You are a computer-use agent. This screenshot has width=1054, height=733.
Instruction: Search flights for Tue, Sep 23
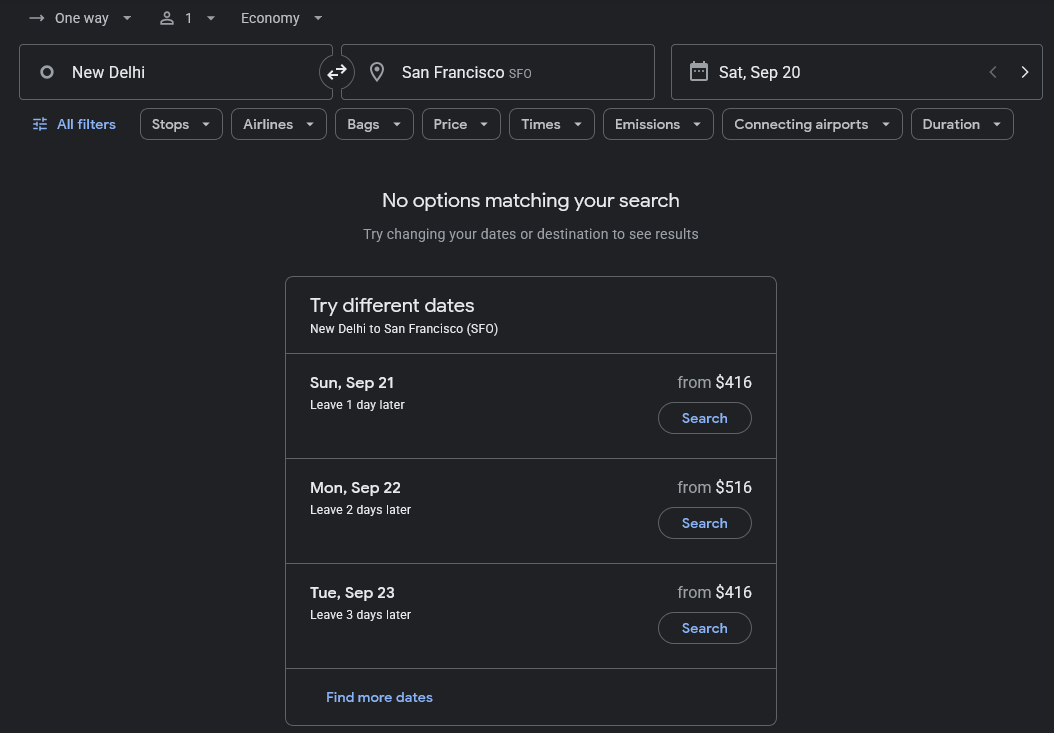tap(704, 628)
